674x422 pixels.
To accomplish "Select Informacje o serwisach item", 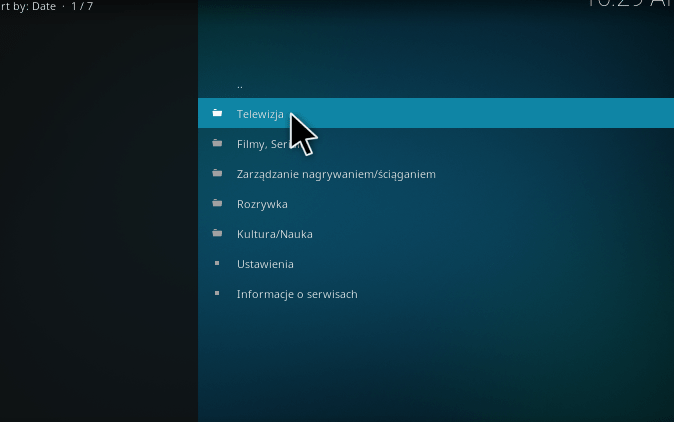I will (435, 294).
